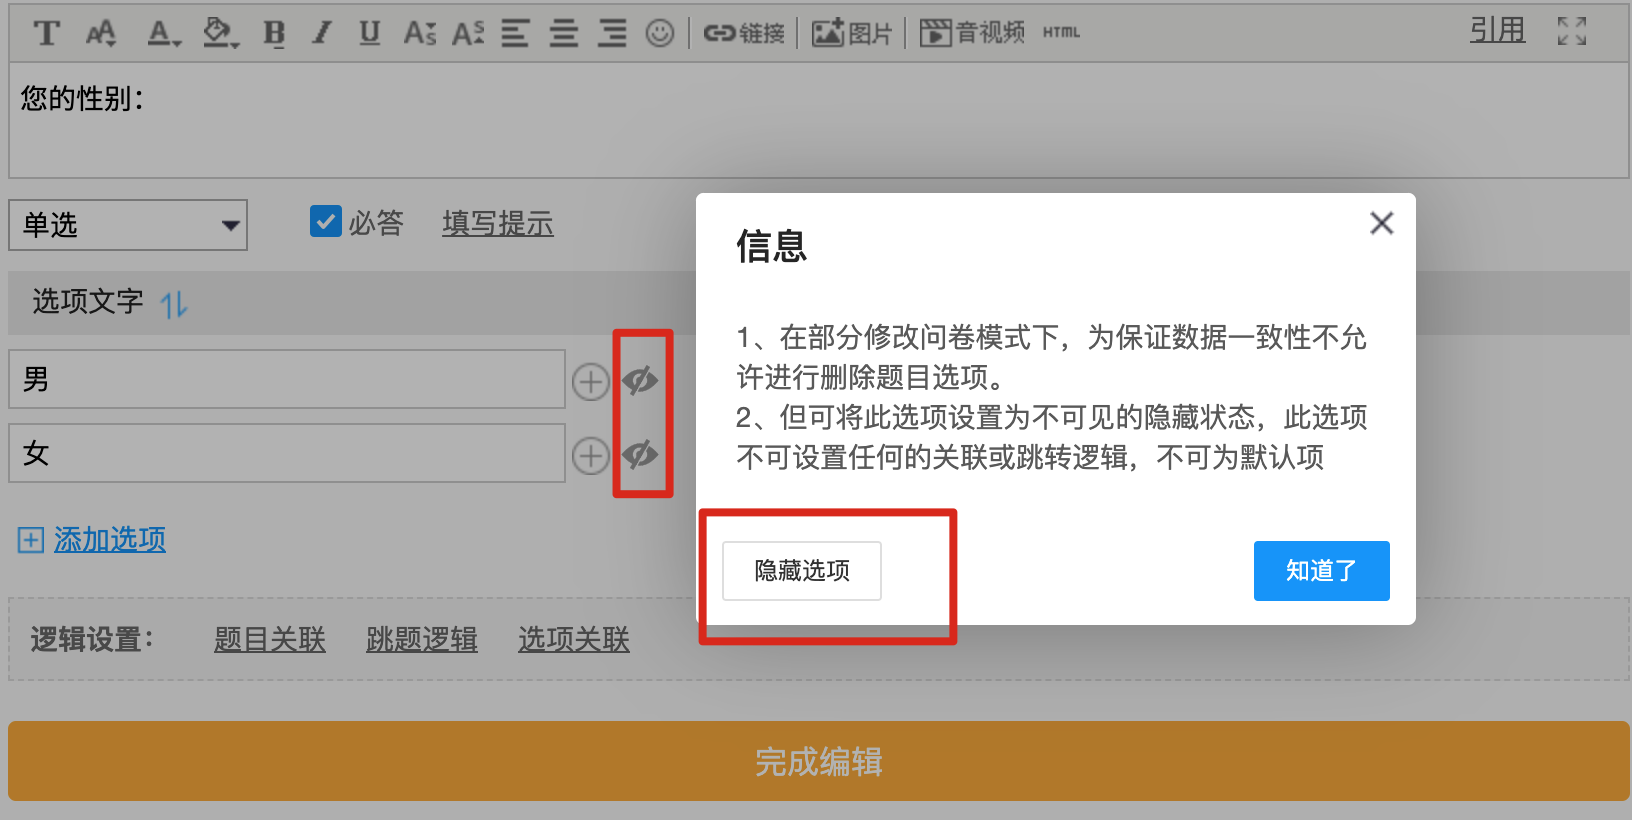Insert a hyperlink with the 链接 tool
The image size is (1632, 820).
pyautogui.click(x=744, y=33)
